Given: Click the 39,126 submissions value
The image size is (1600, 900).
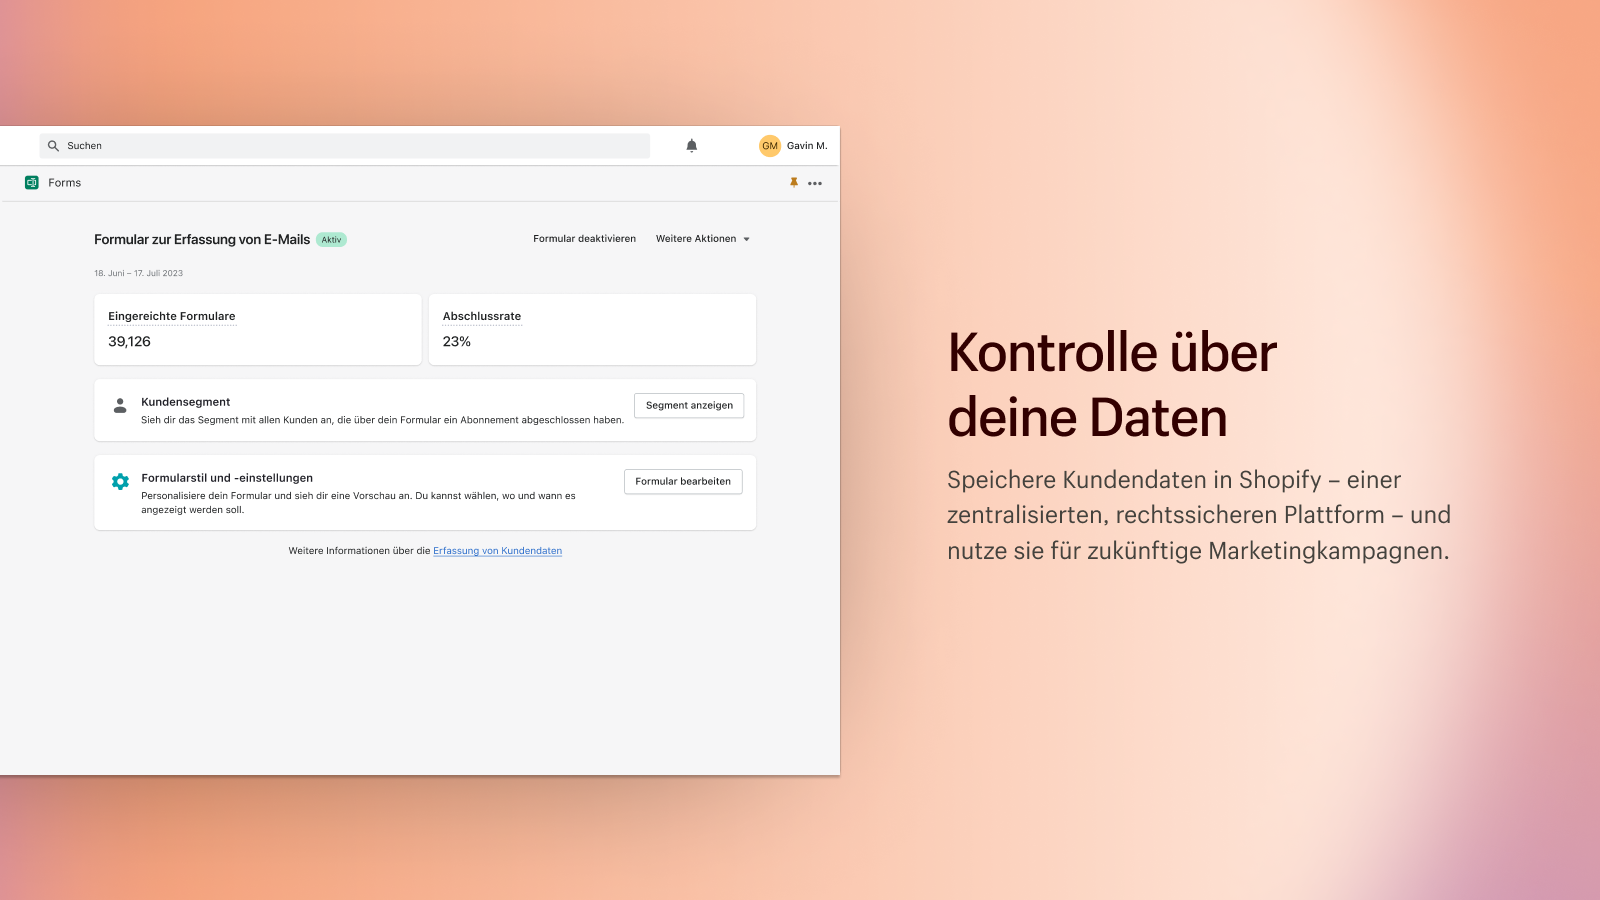Looking at the screenshot, I should [129, 341].
